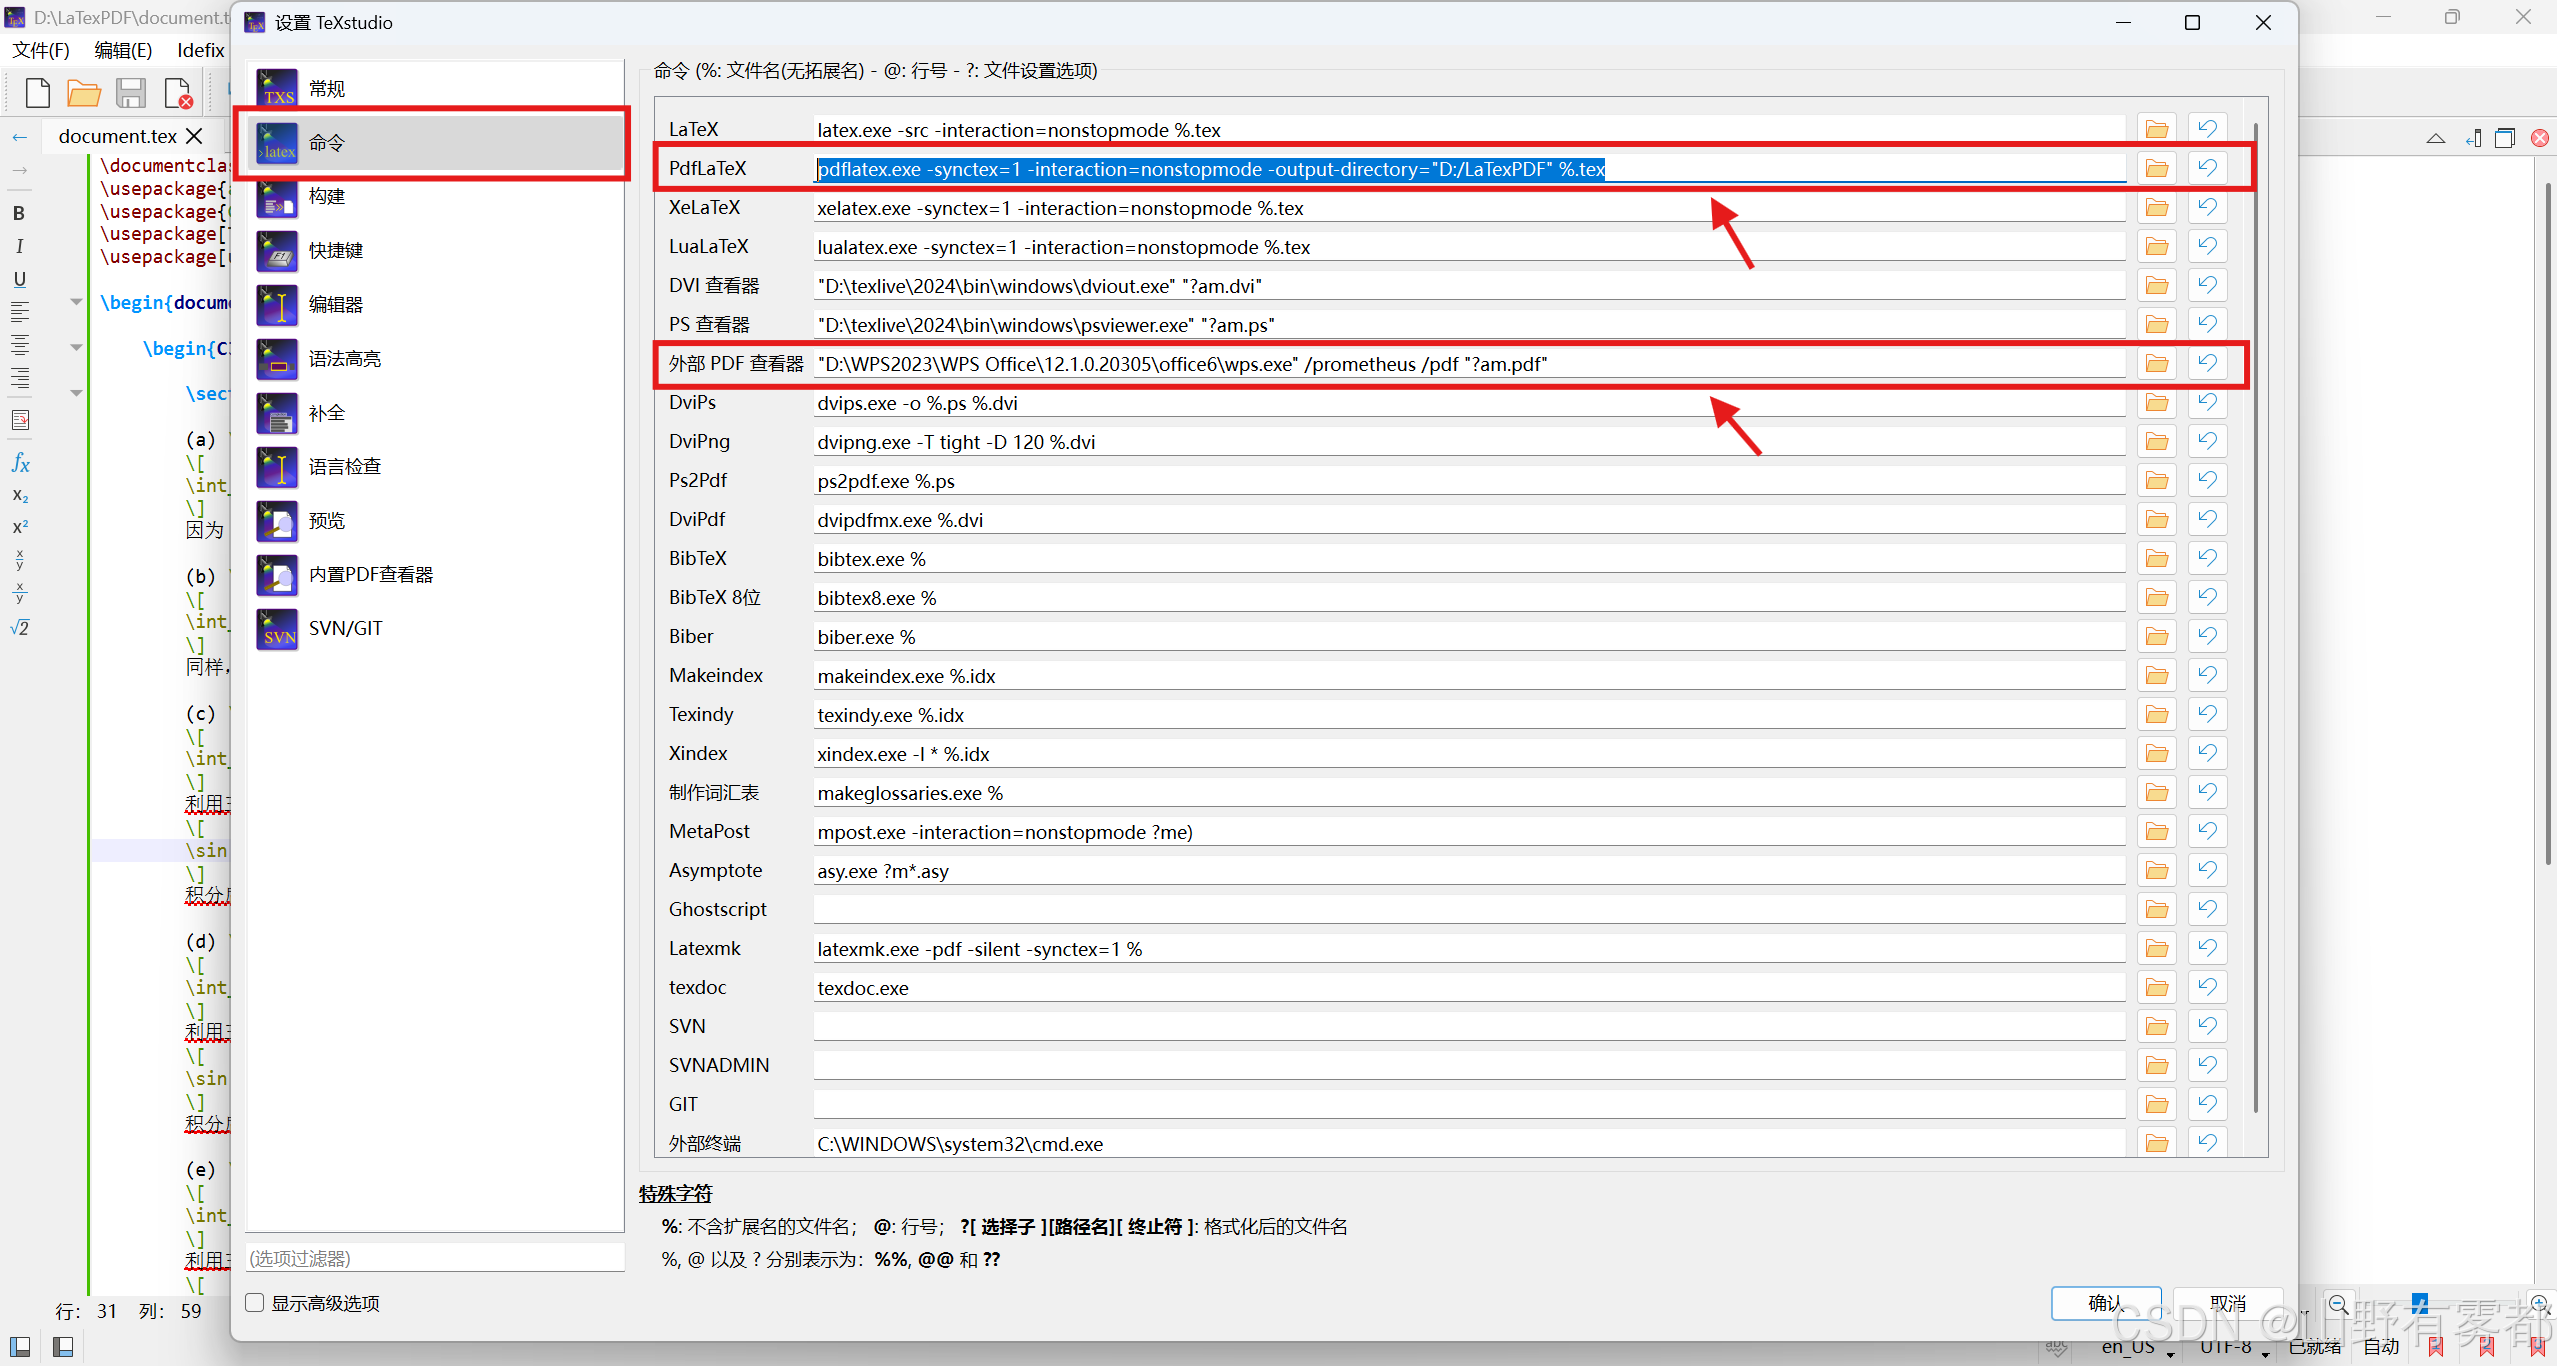
Task: Collapse the \section fold arrow in editor
Action: 76,393
